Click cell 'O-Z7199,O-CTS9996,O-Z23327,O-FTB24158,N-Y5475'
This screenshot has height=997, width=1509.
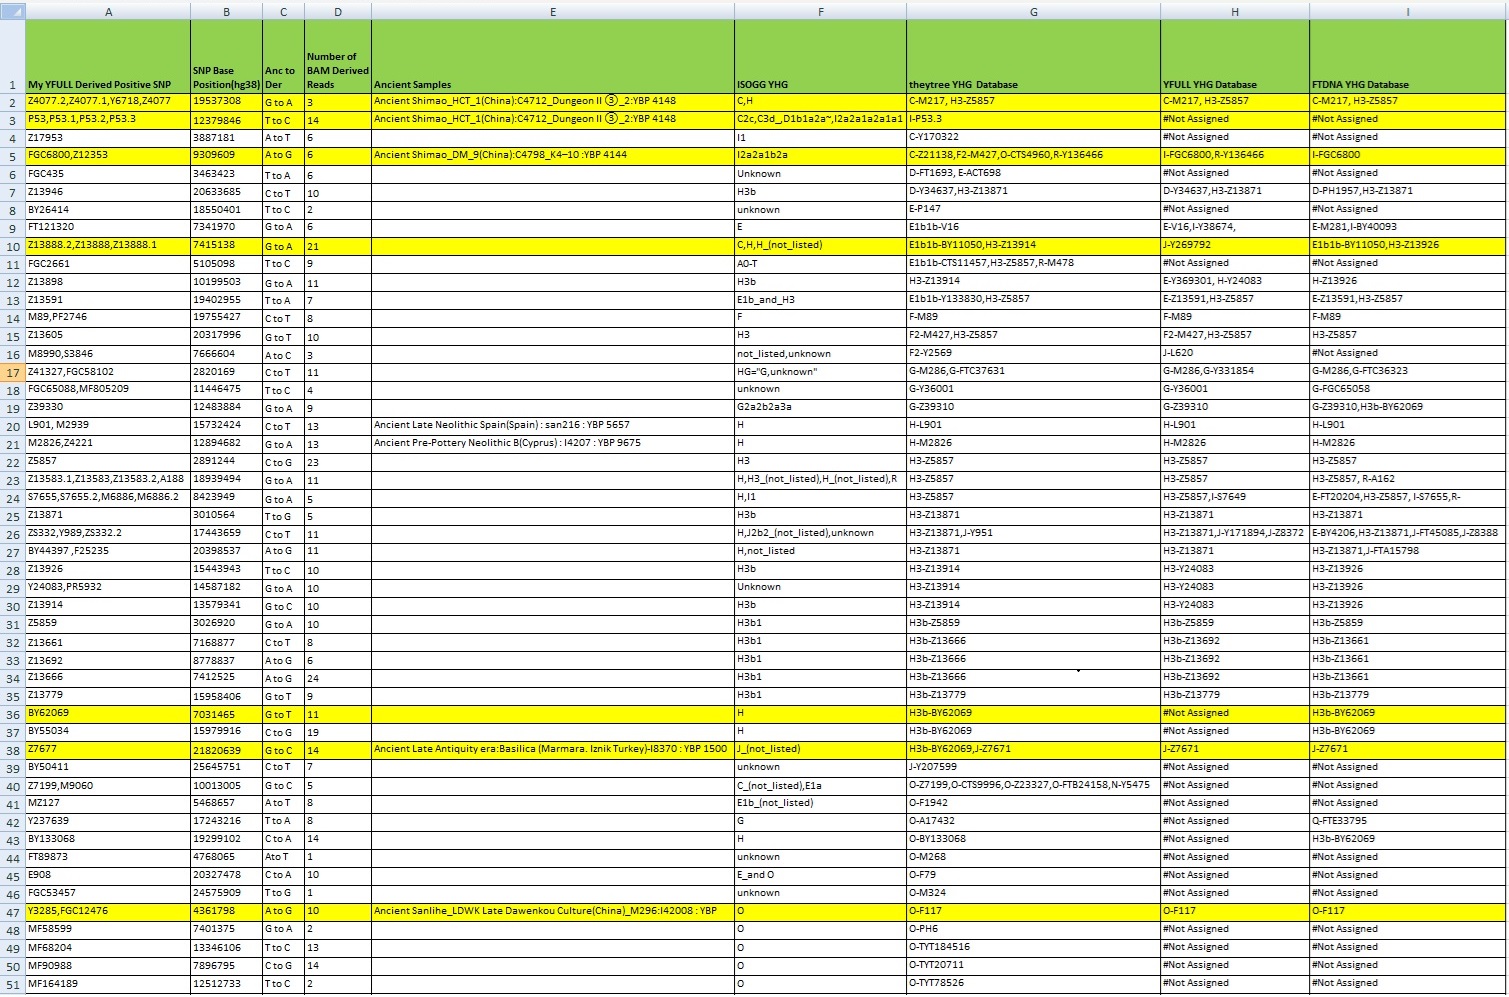pos(1033,785)
